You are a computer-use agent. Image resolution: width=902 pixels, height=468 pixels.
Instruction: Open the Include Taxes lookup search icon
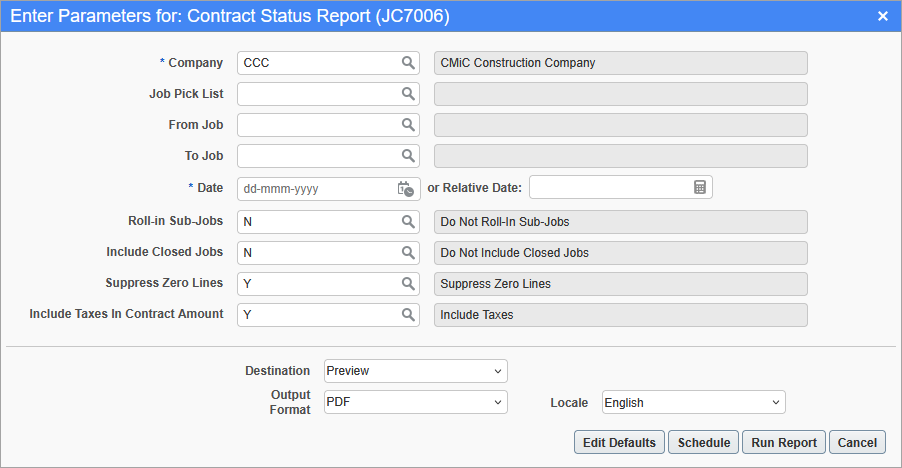coord(408,314)
